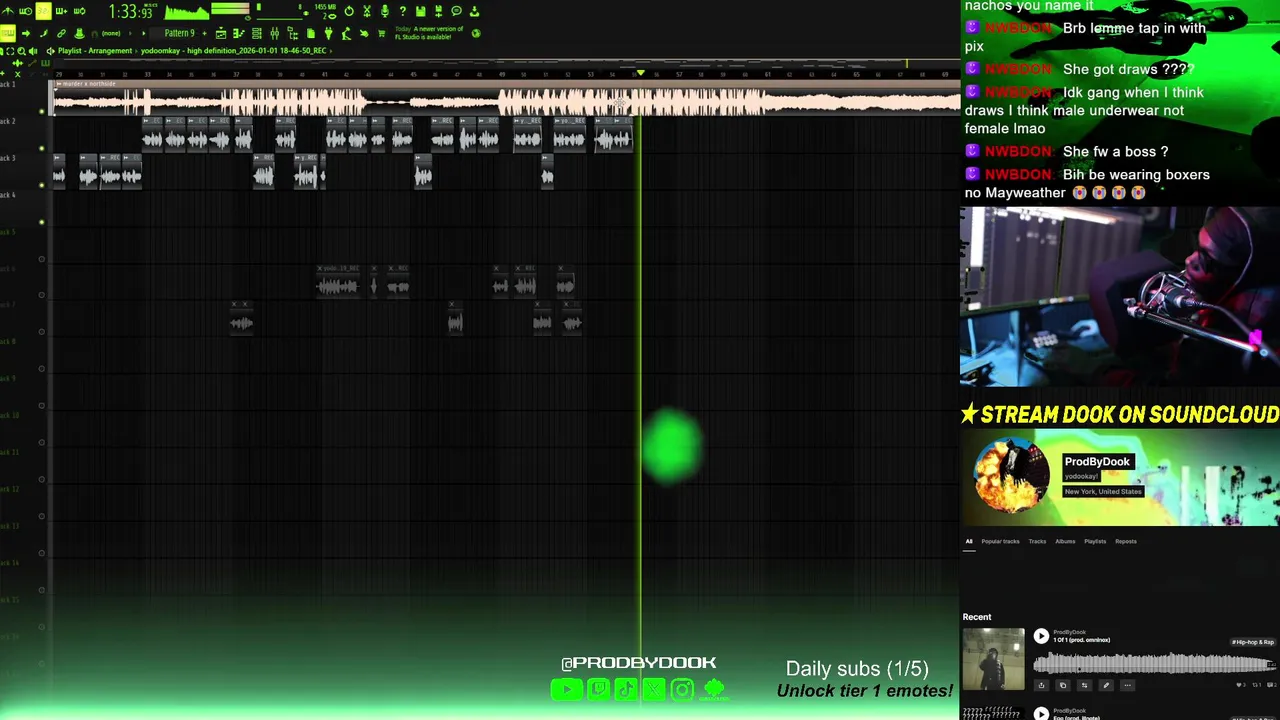Open help with the question mark icon
Image resolution: width=1280 pixels, height=720 pixels.
403,11
